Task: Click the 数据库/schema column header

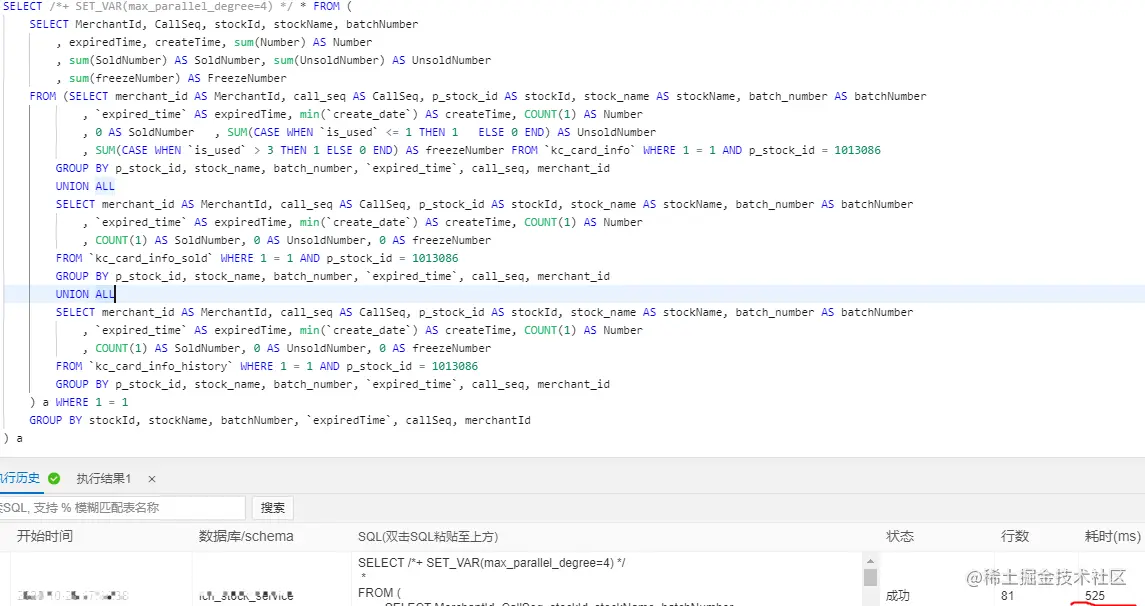Action: coord(246,537)
